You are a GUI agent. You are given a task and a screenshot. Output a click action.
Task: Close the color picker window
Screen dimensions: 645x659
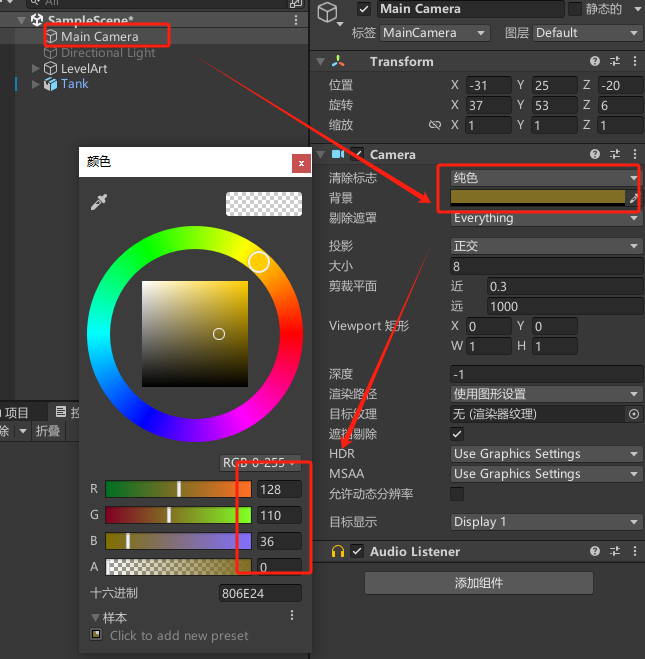point(301,163)
